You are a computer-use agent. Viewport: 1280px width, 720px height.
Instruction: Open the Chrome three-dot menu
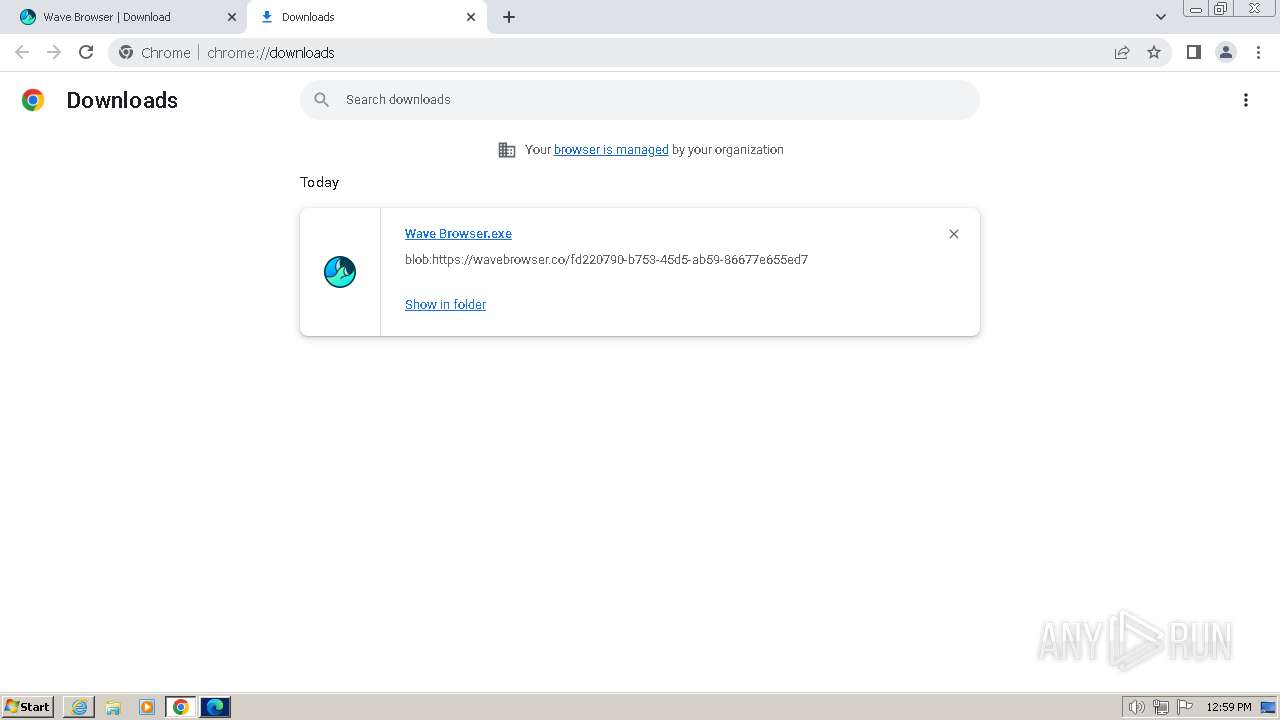(x=1259, y=52)
